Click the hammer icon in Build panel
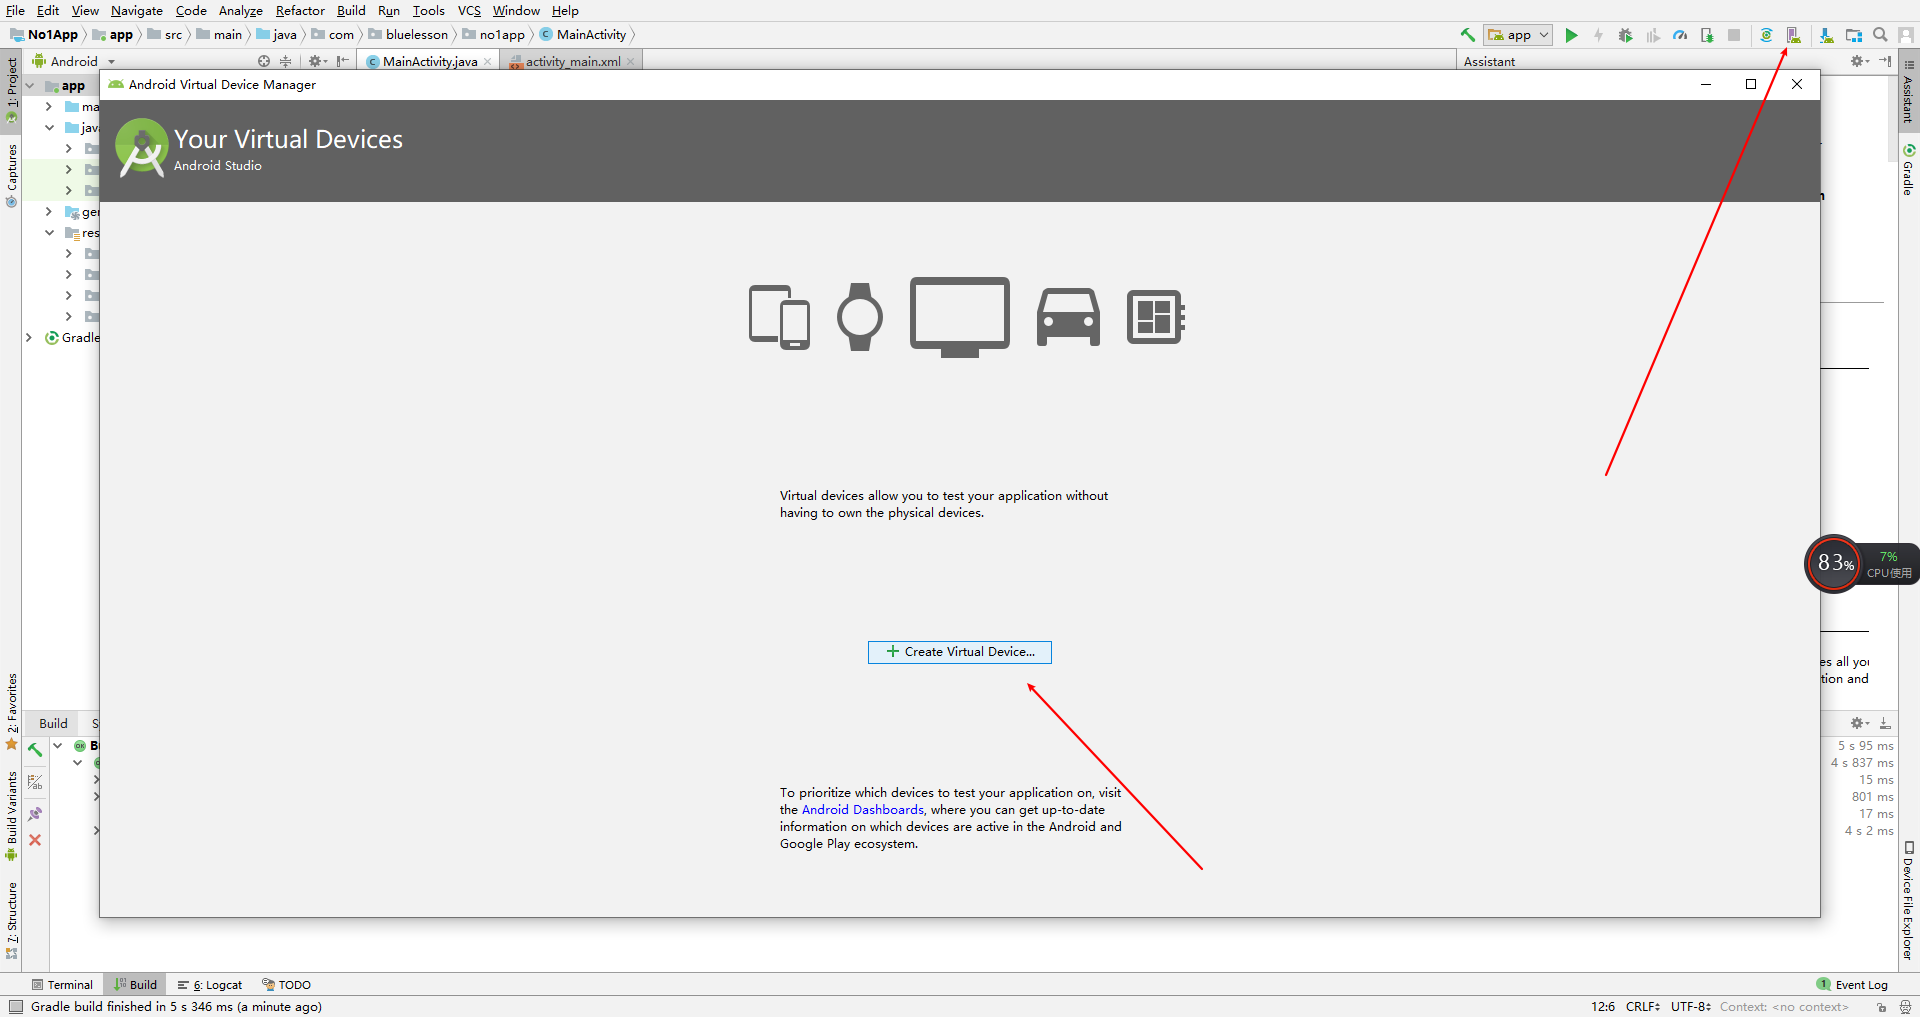Screen dimensions: 1920x1017 (35, 749)
